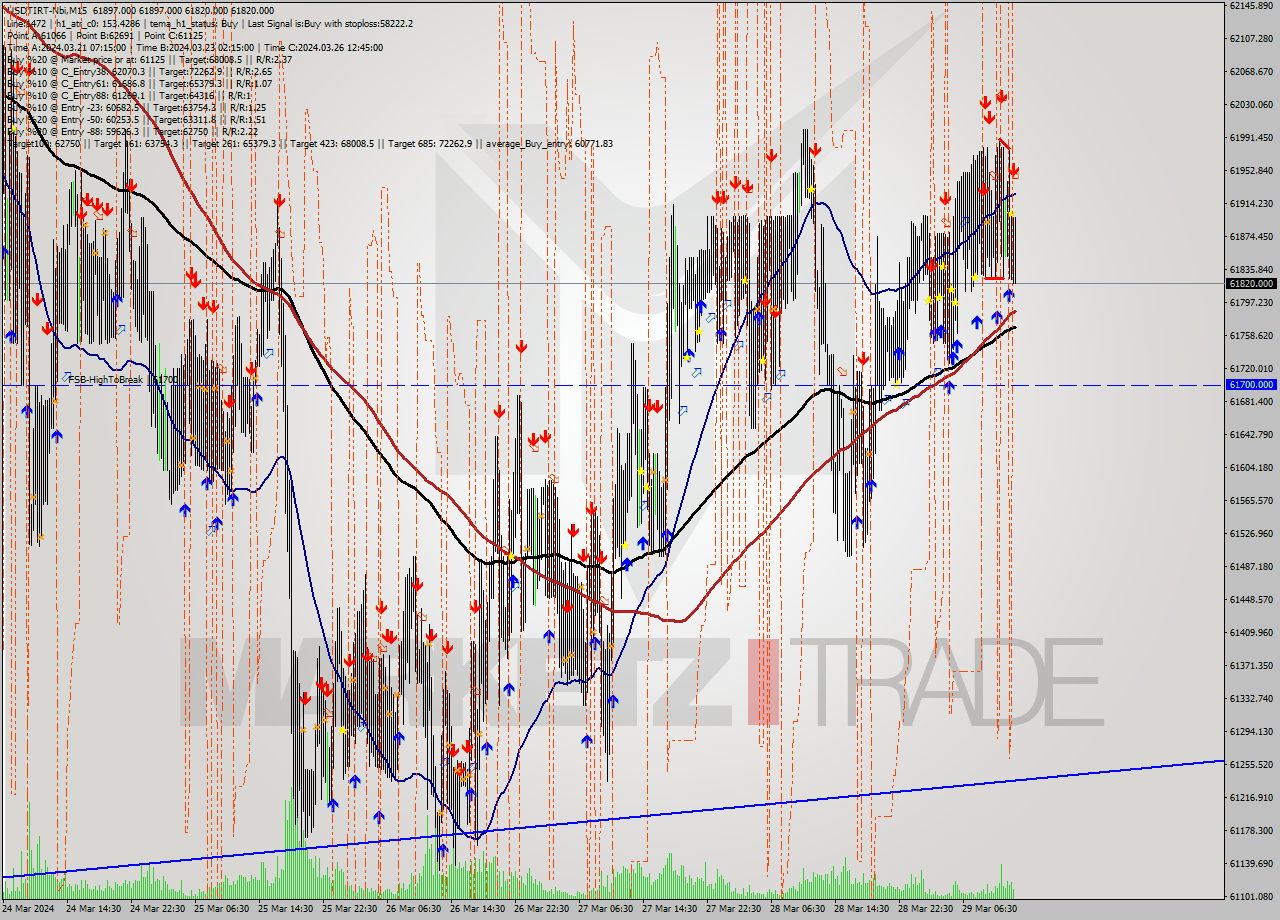1280x920 pixels.
Task: Click the 'Target 685: 72262.9' text
Action: pos(428,143)
